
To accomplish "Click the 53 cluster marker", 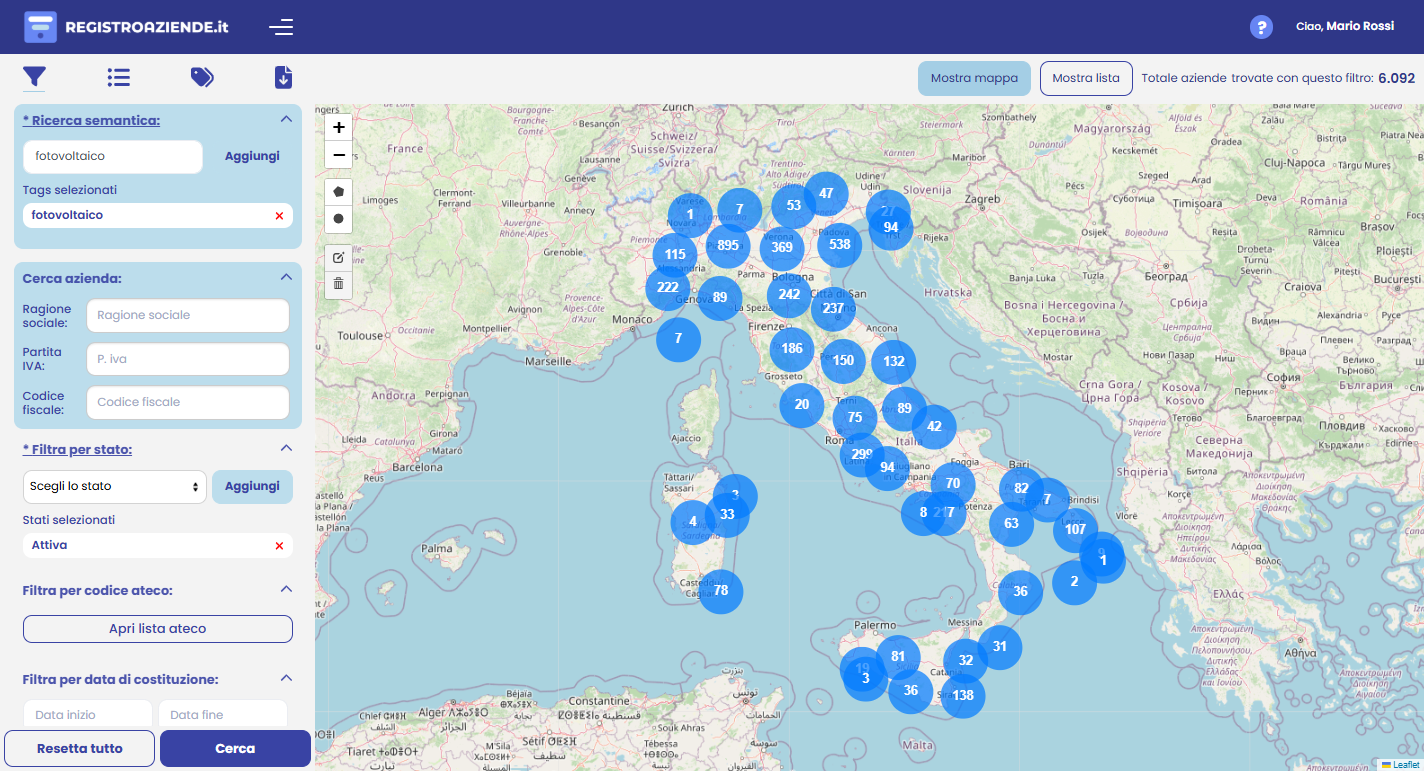I will pyautogui.click(x=794, y=206).
